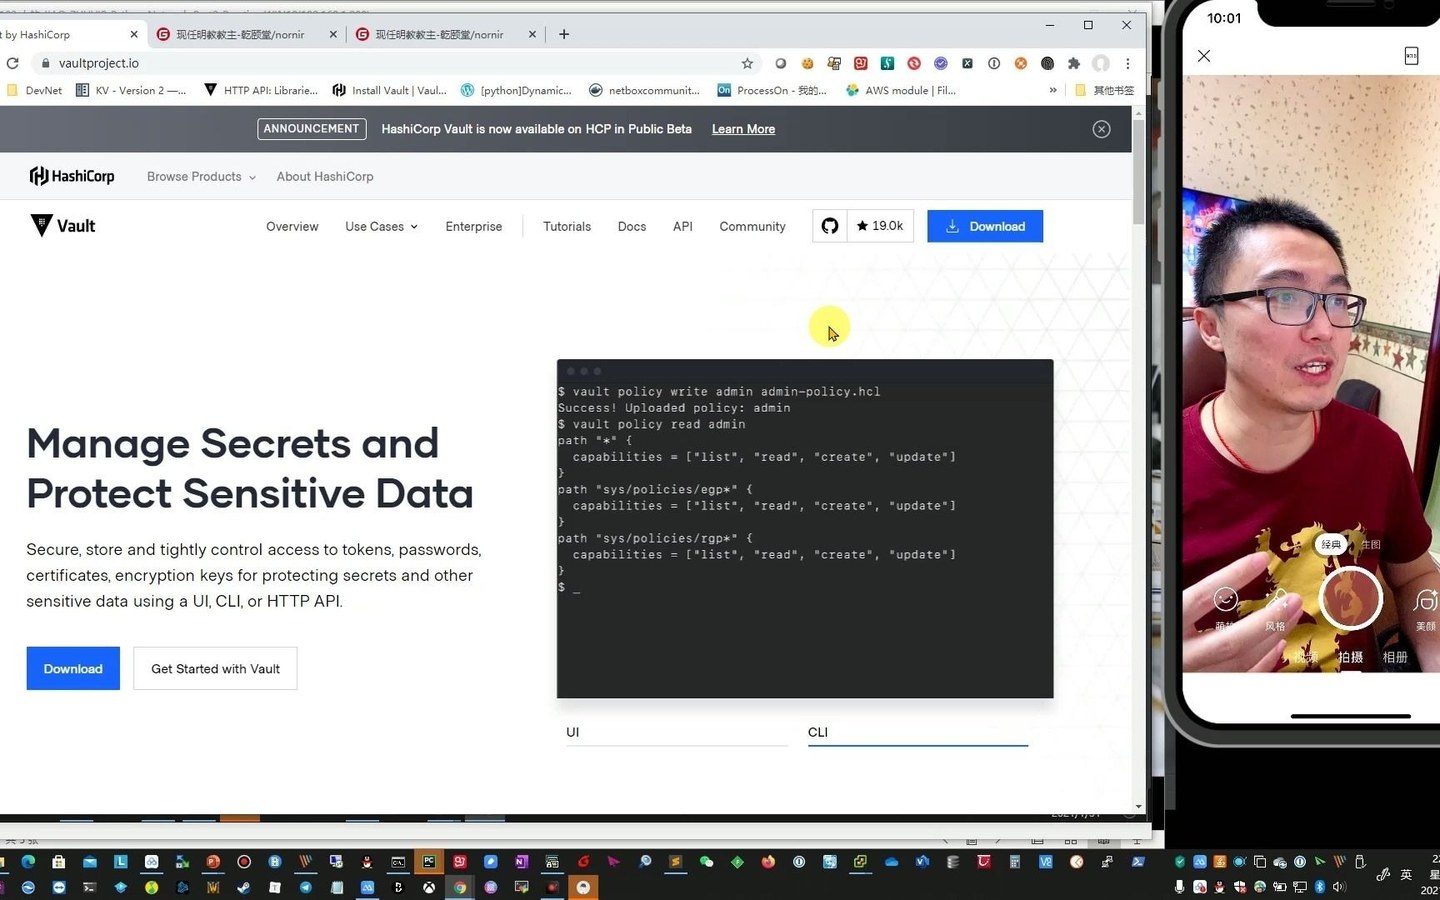This screenshot has width=1440, height=900.
Task: Open Microsoft Edge from the taskbar
Action: [28, 861]
